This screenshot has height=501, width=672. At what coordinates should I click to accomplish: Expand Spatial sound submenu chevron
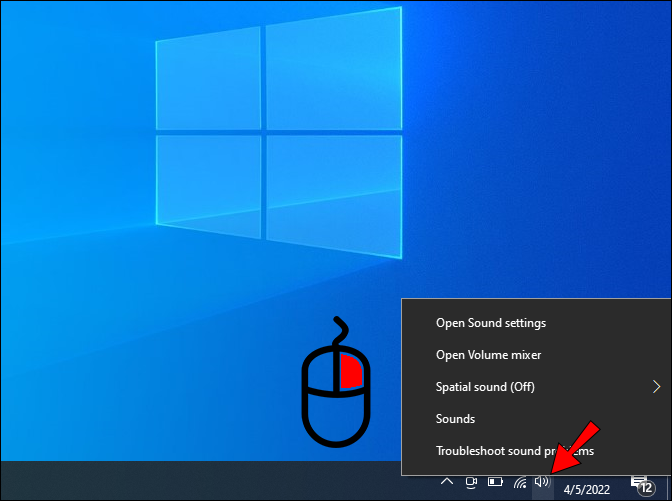[656, 387]
